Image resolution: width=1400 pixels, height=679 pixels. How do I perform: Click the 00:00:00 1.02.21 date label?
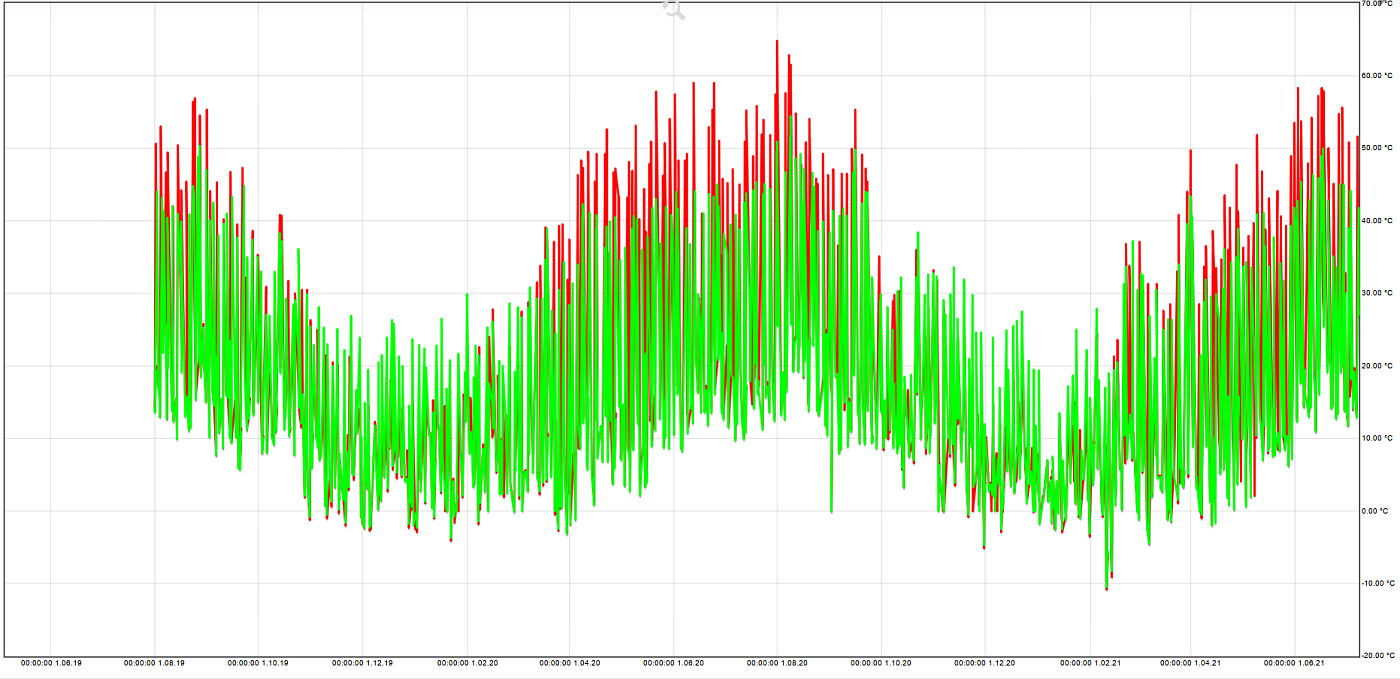[x=1090, y=663]
